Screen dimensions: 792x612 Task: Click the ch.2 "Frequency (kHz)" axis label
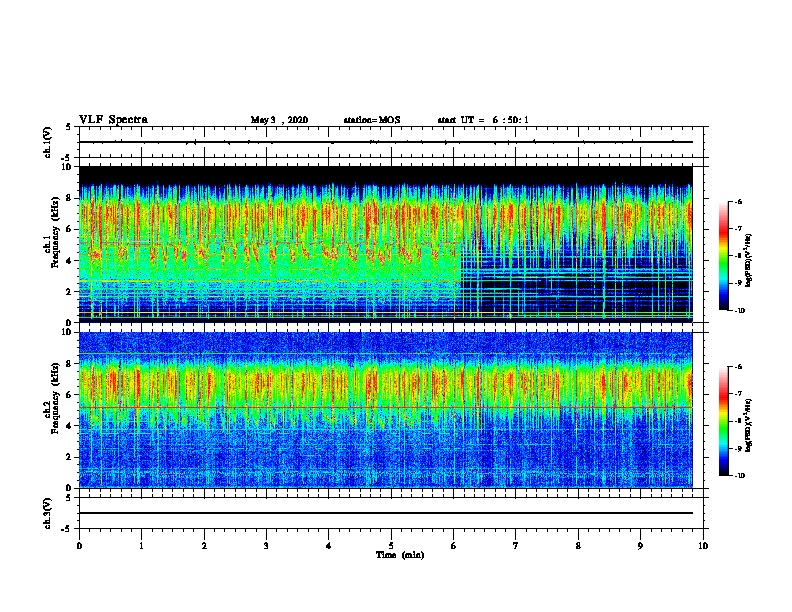(55, 398)
